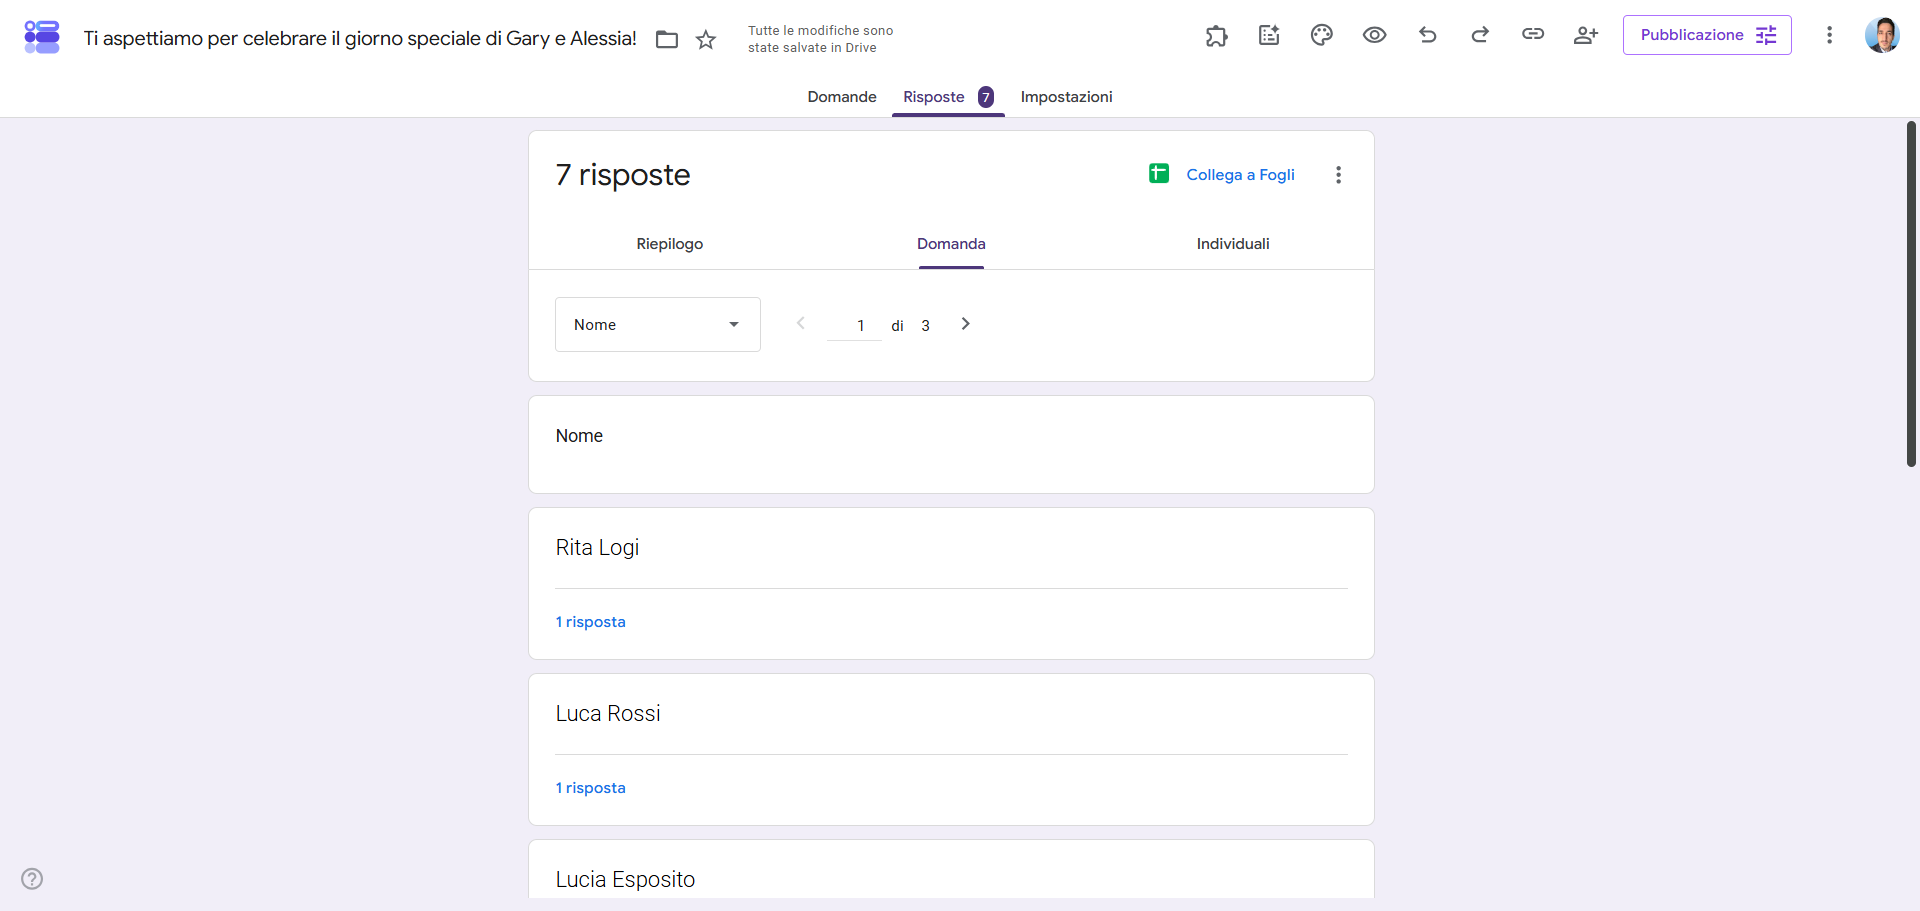The image size is (1920, 911).
Task: Click the 7 risposte heading
Action: (x=623, y=175)
